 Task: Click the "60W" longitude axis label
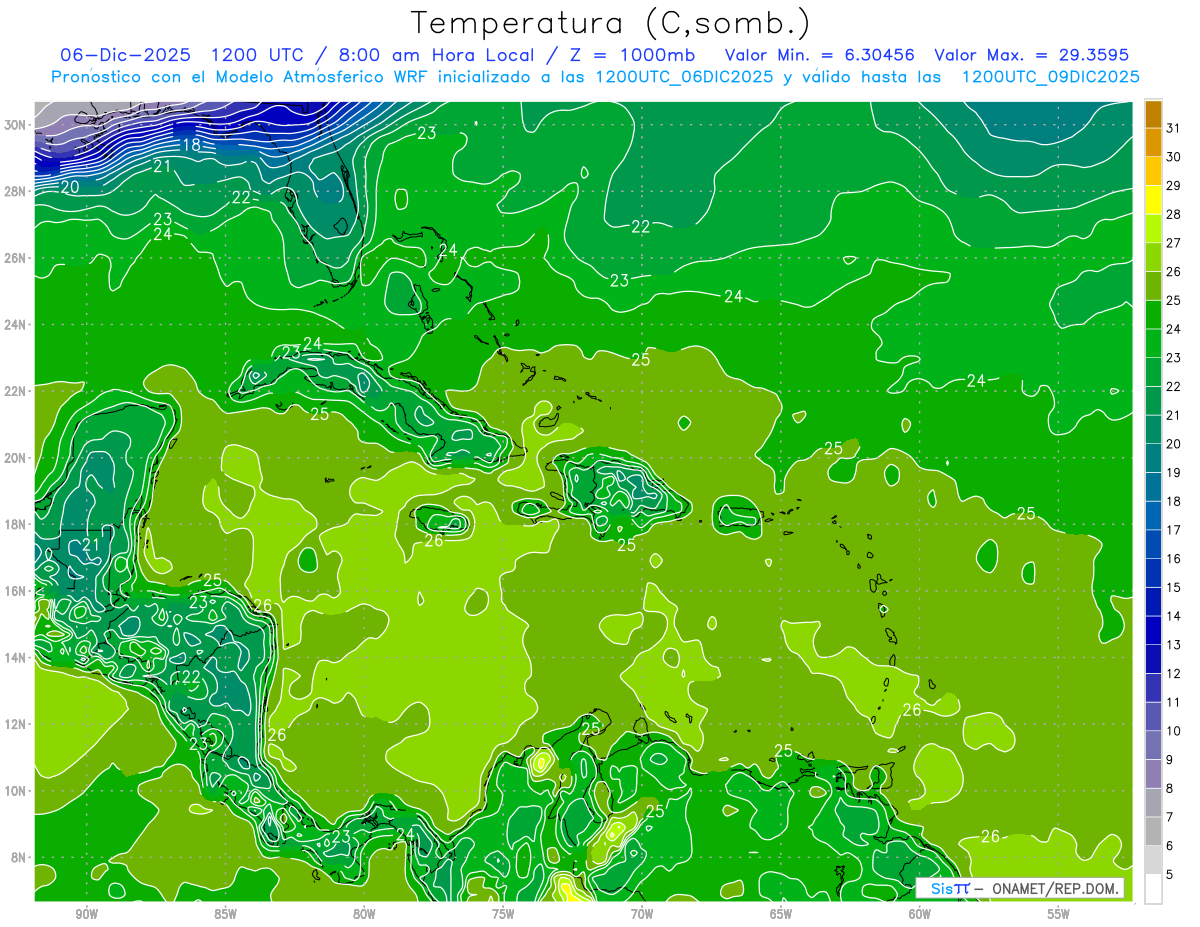click(x=920, y=914)
